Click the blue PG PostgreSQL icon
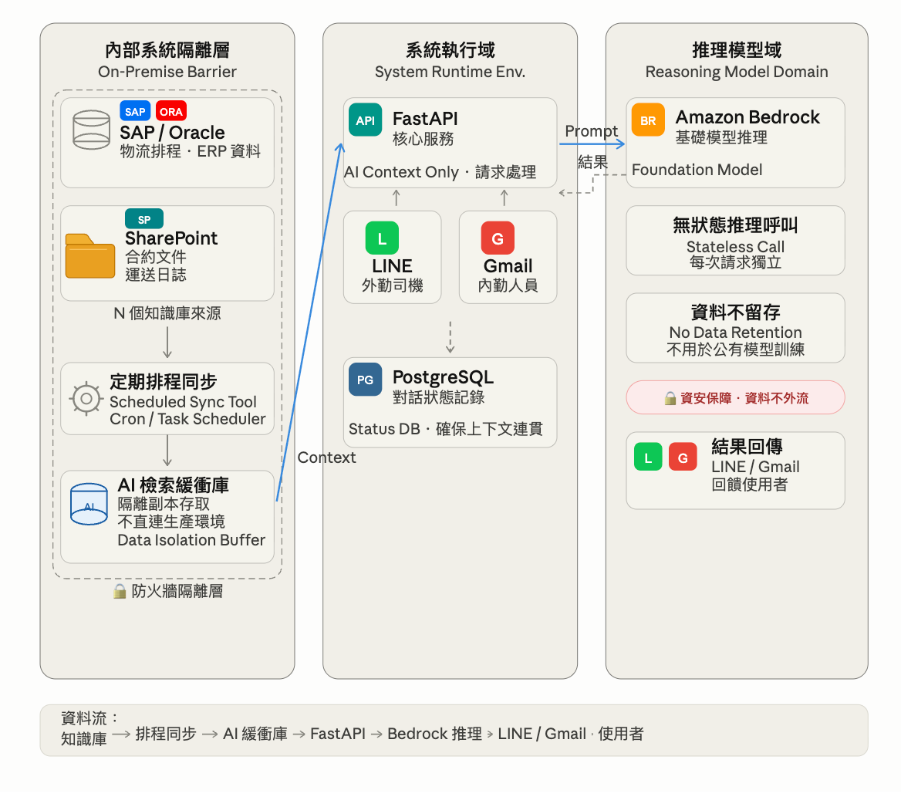901x792 pixels. pyautogui.click(x=365, y=379)
